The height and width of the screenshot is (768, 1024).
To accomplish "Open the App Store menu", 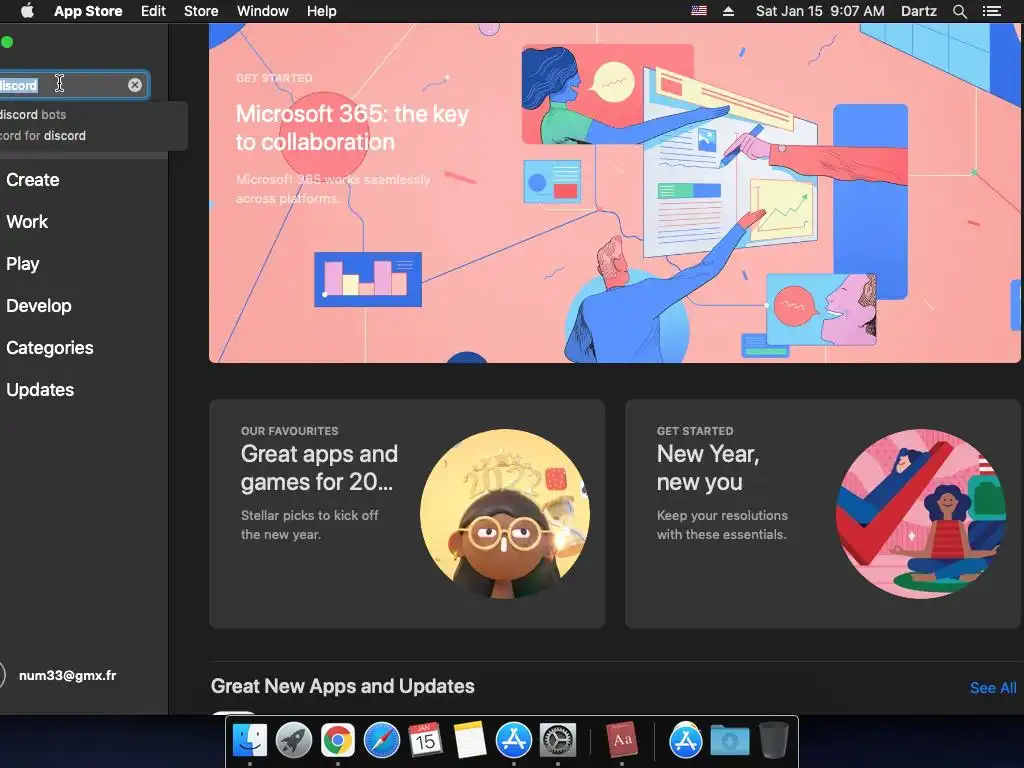I will click(x=88, y=11).
